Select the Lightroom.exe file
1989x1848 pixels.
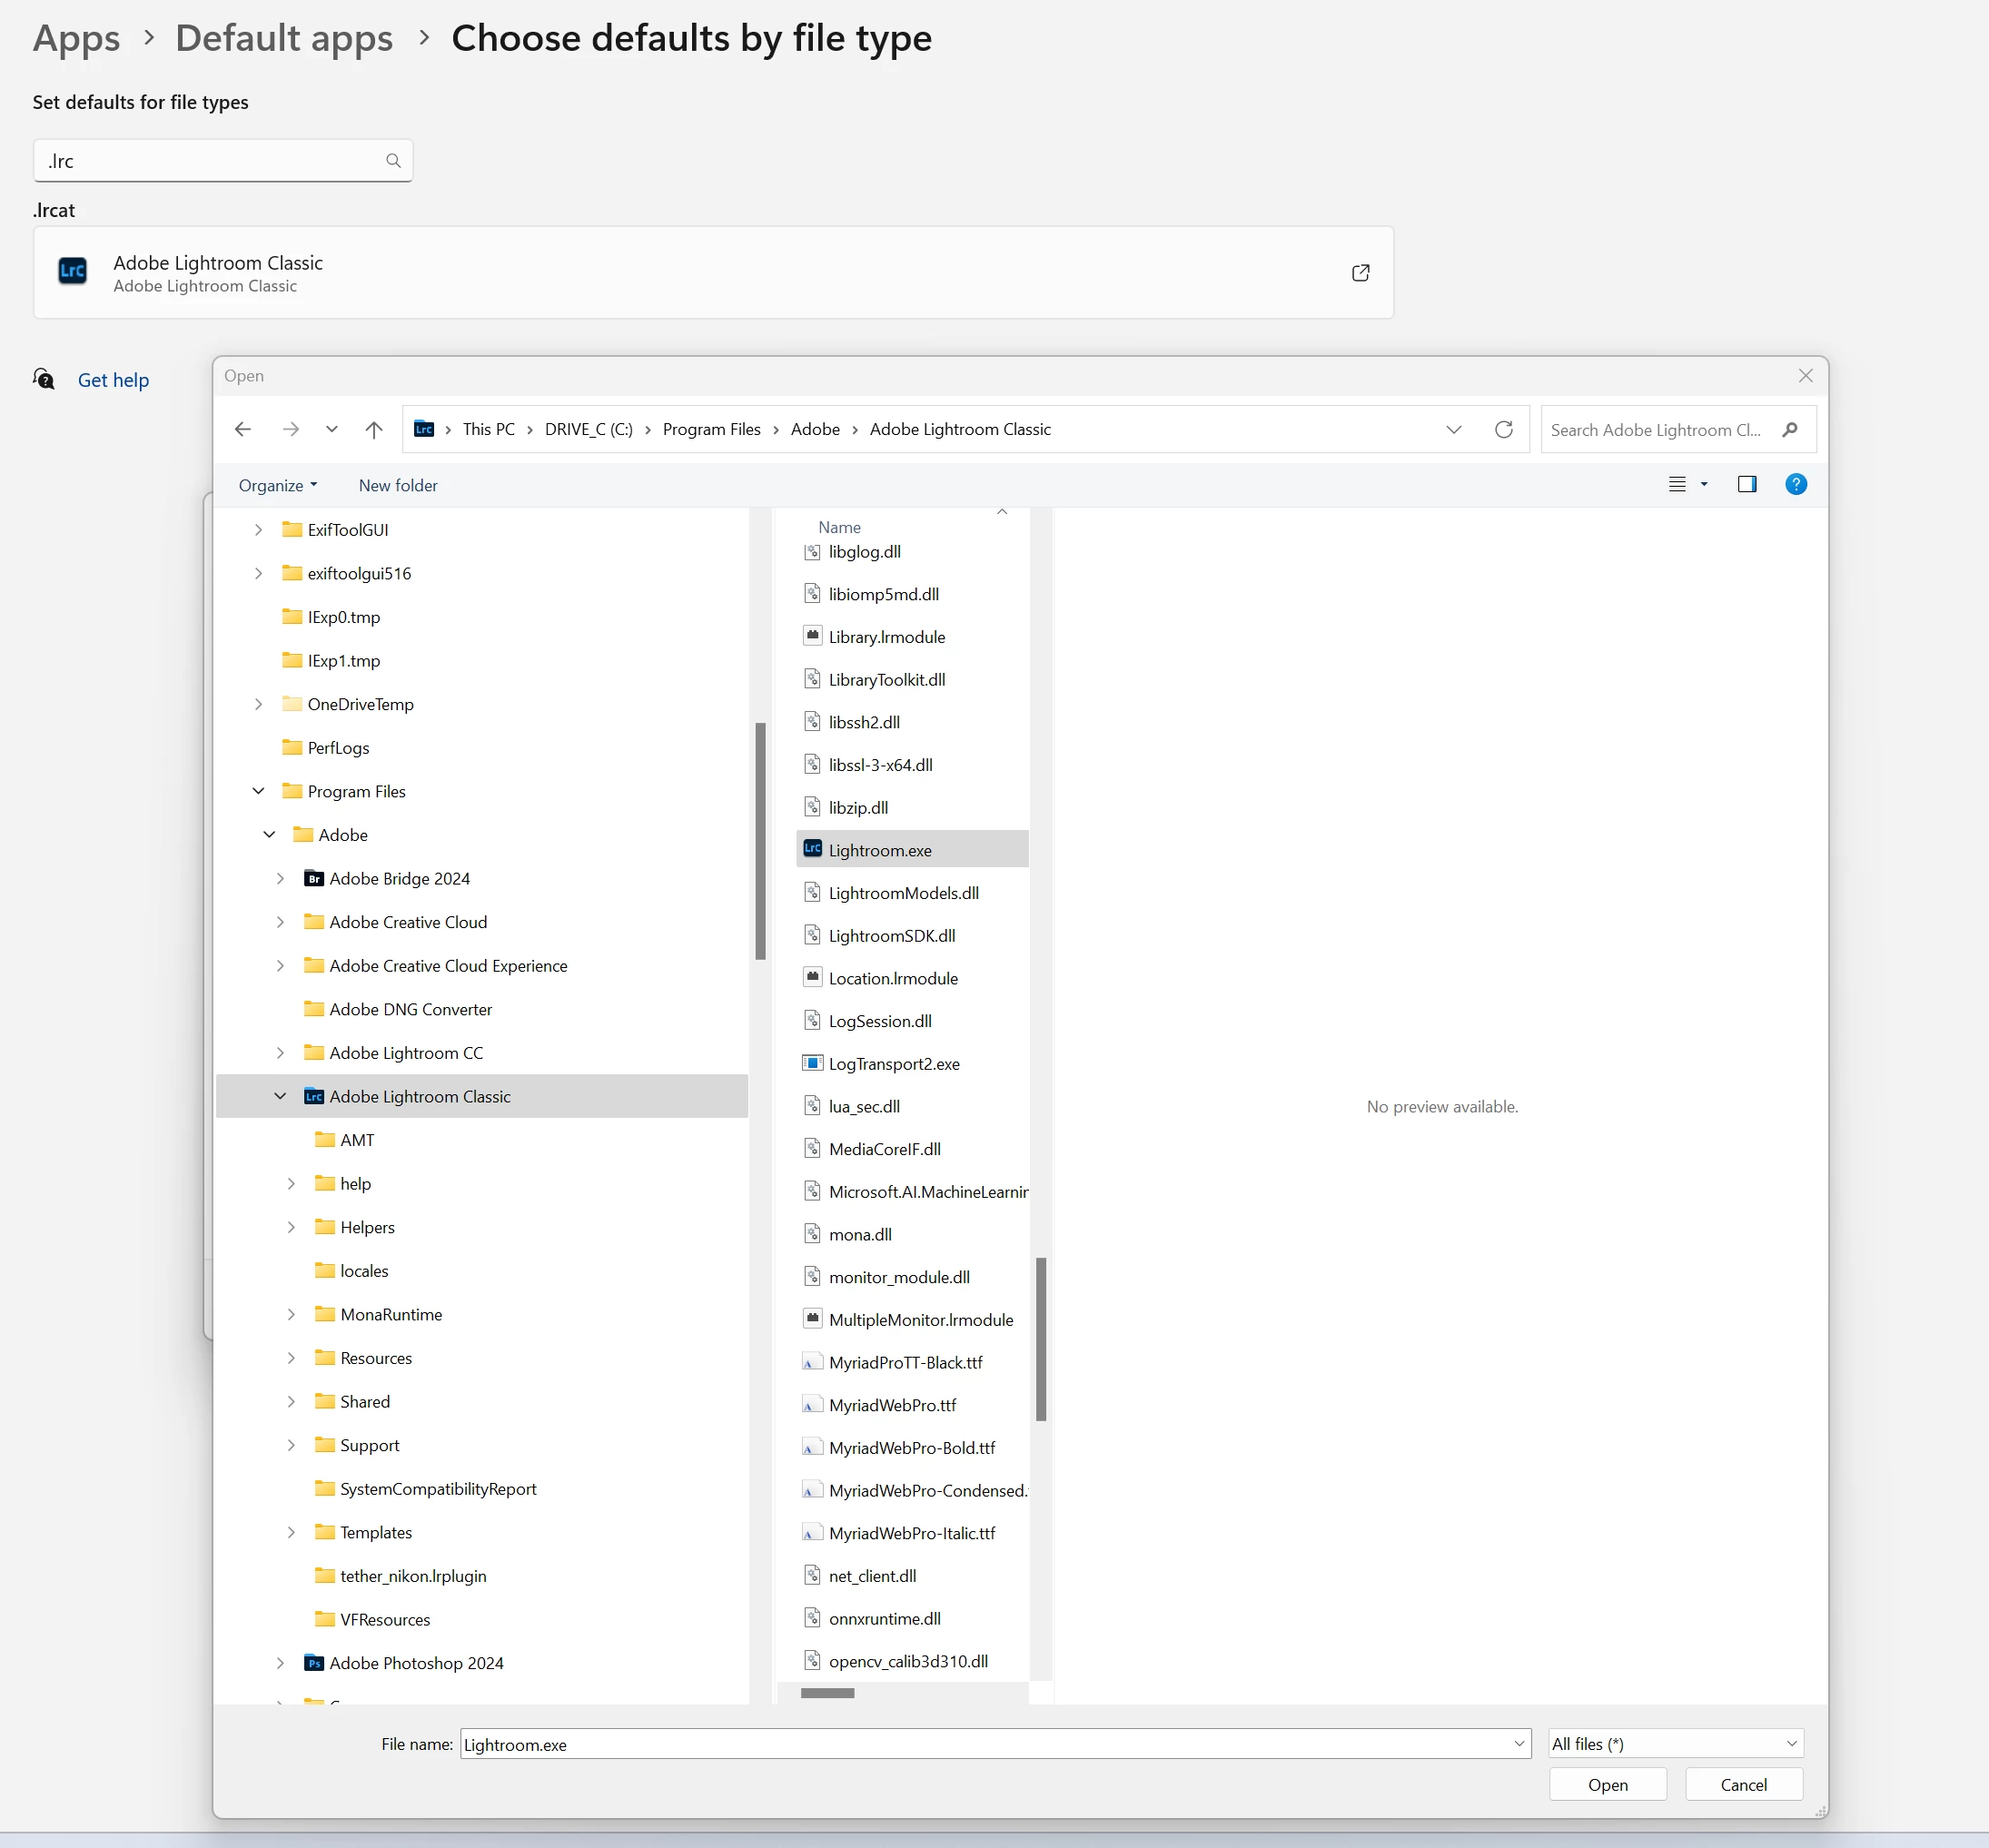pos(880,850)
